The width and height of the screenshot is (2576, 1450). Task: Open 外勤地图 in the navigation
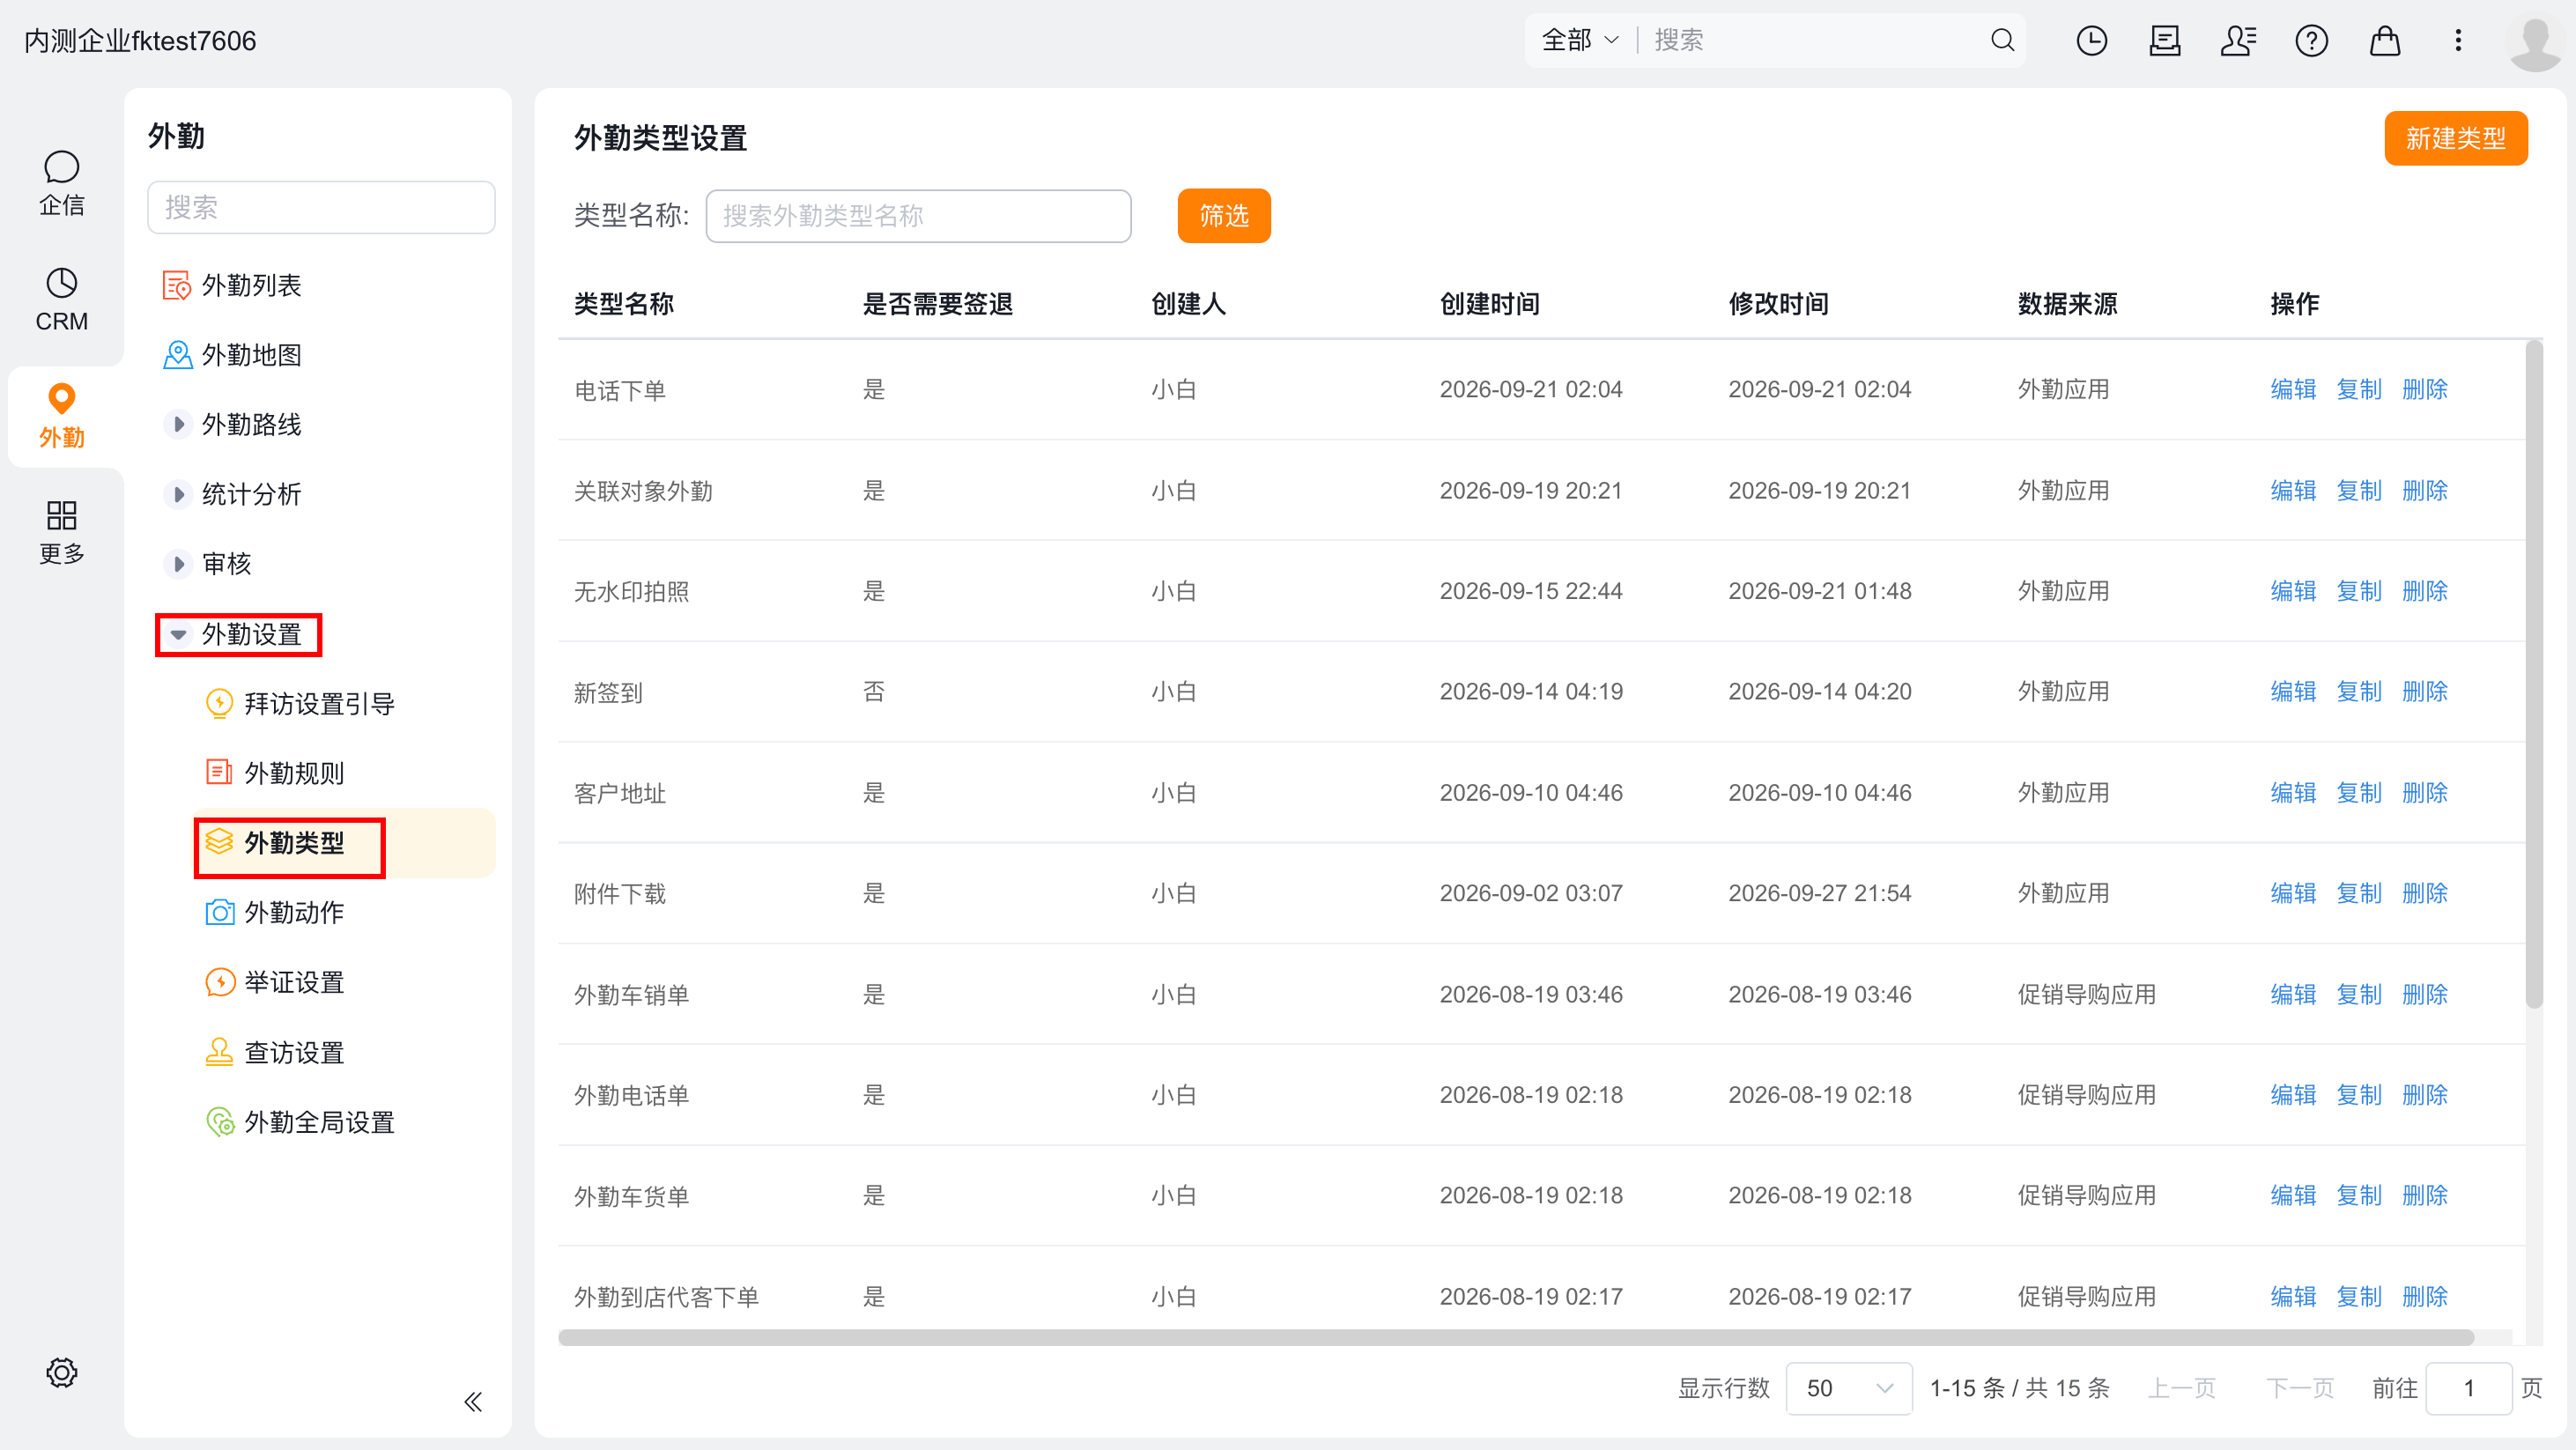(232, 355)
